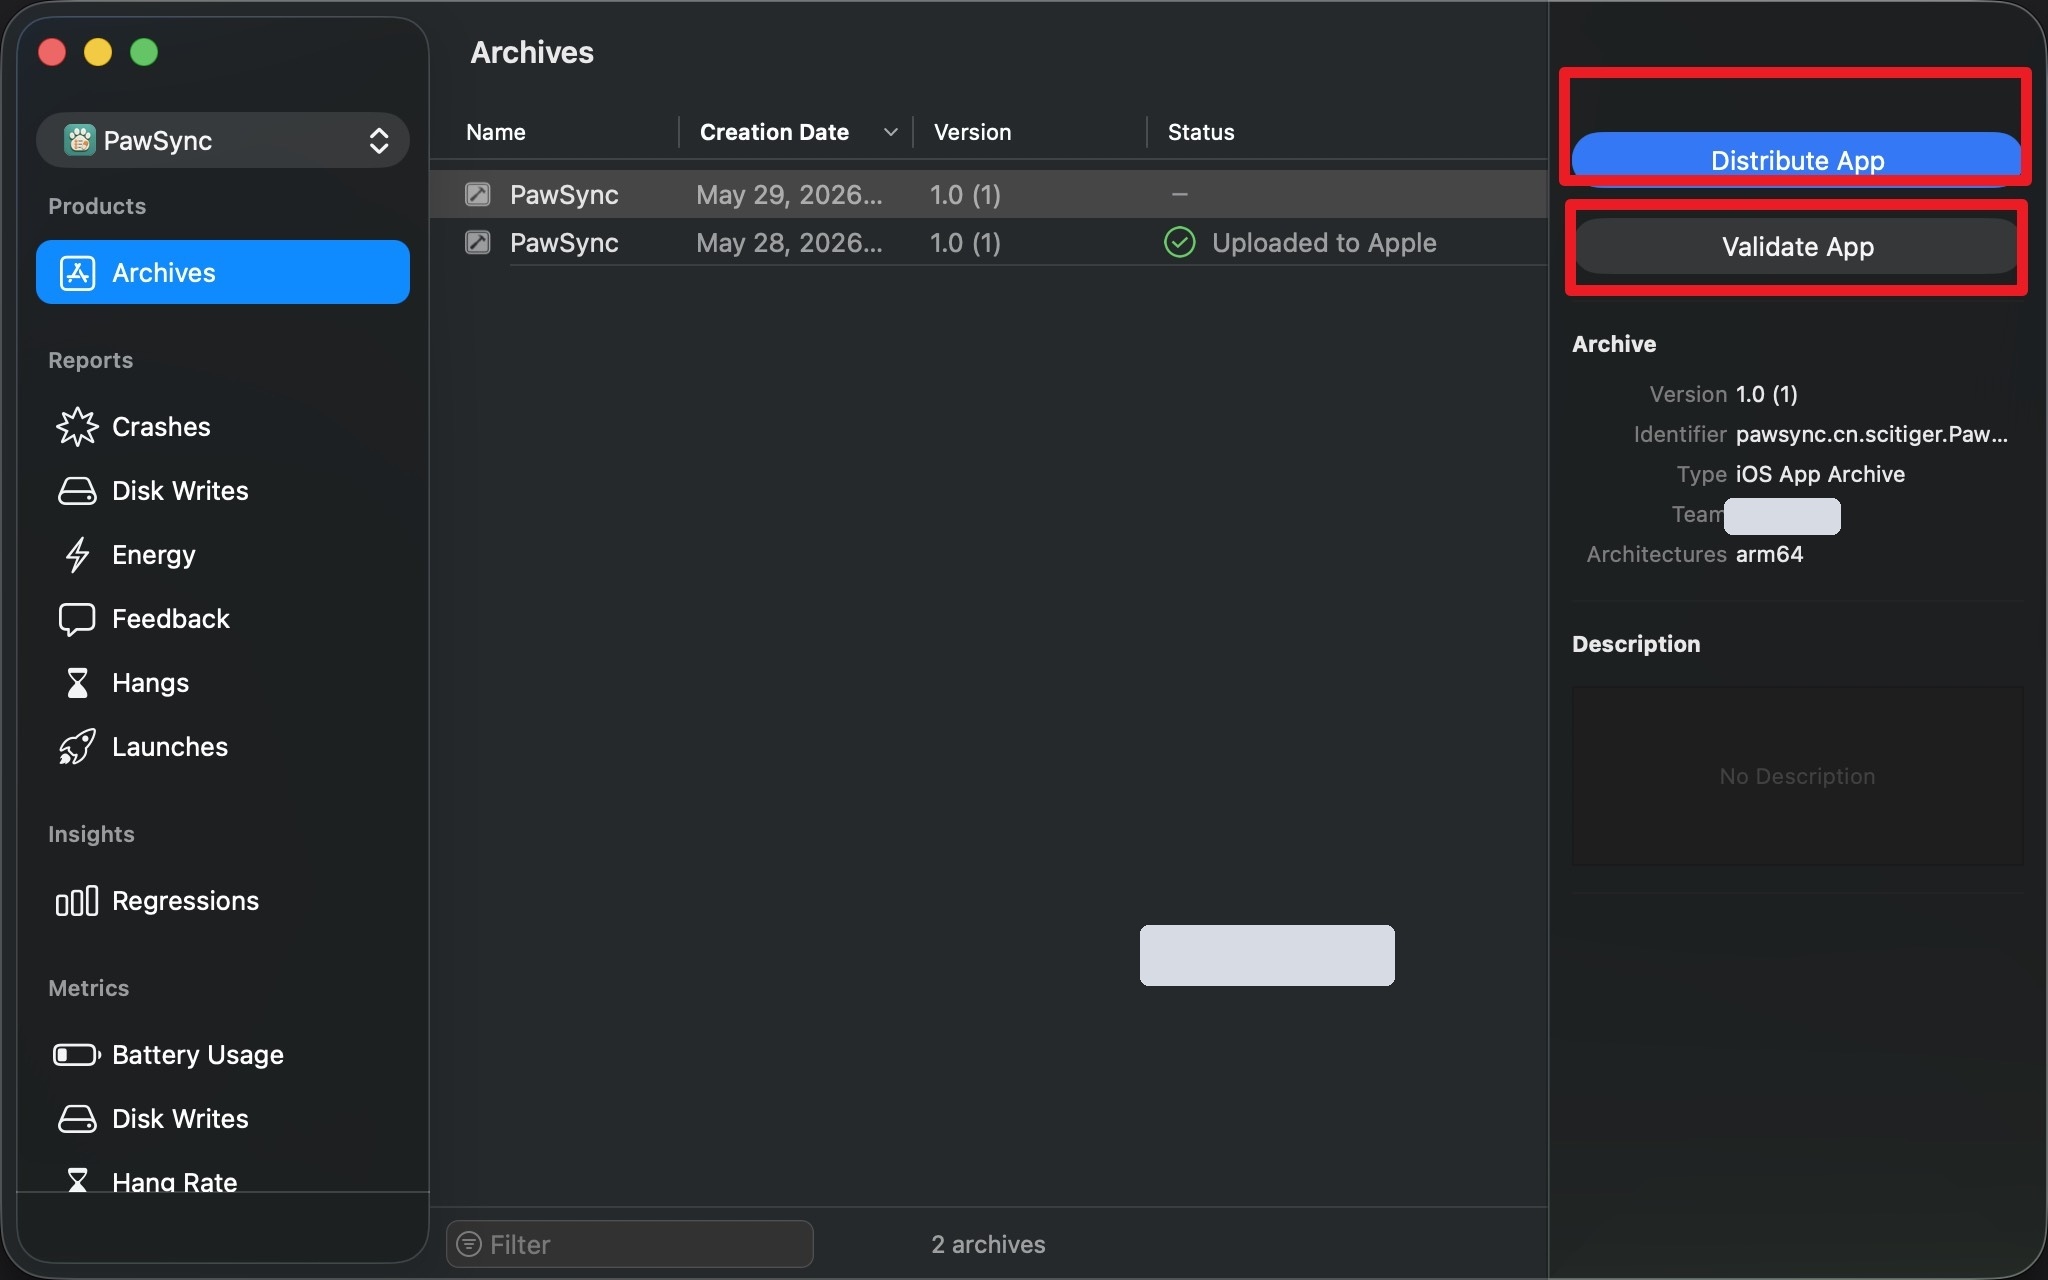Click the Description text area

point(1797,776)
